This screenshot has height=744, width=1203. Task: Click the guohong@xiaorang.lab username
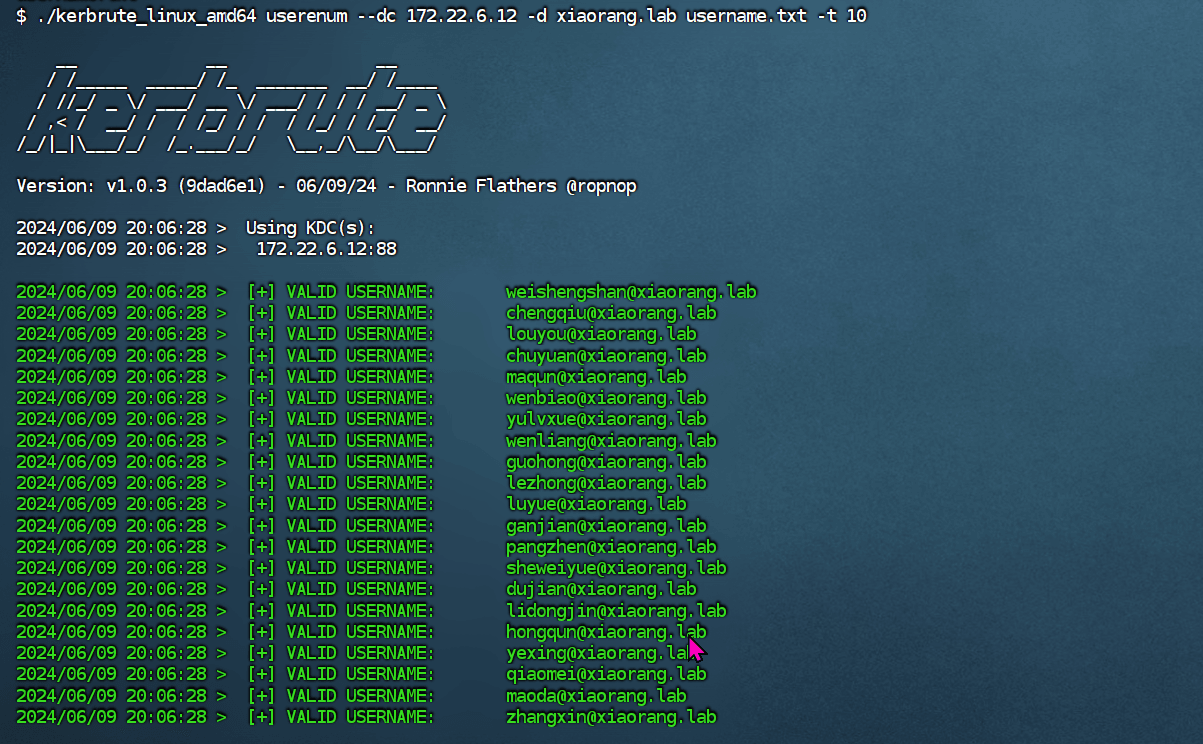click(605, 462)
